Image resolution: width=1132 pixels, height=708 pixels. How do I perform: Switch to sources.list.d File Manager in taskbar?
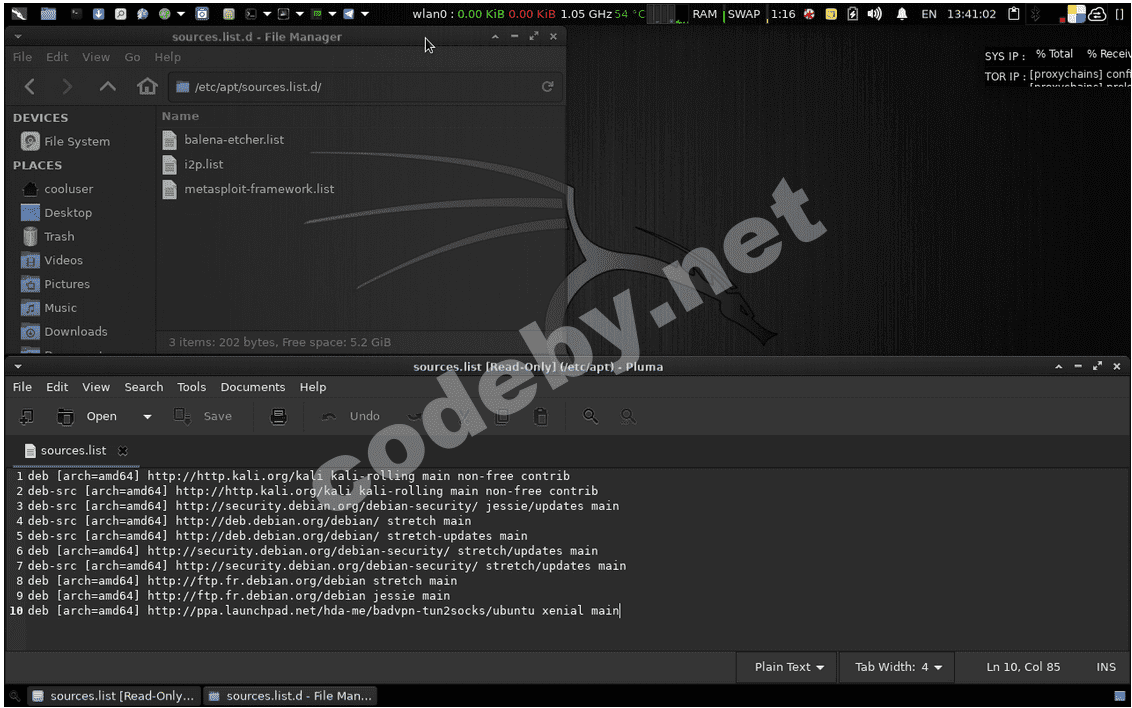coord(290,696)
